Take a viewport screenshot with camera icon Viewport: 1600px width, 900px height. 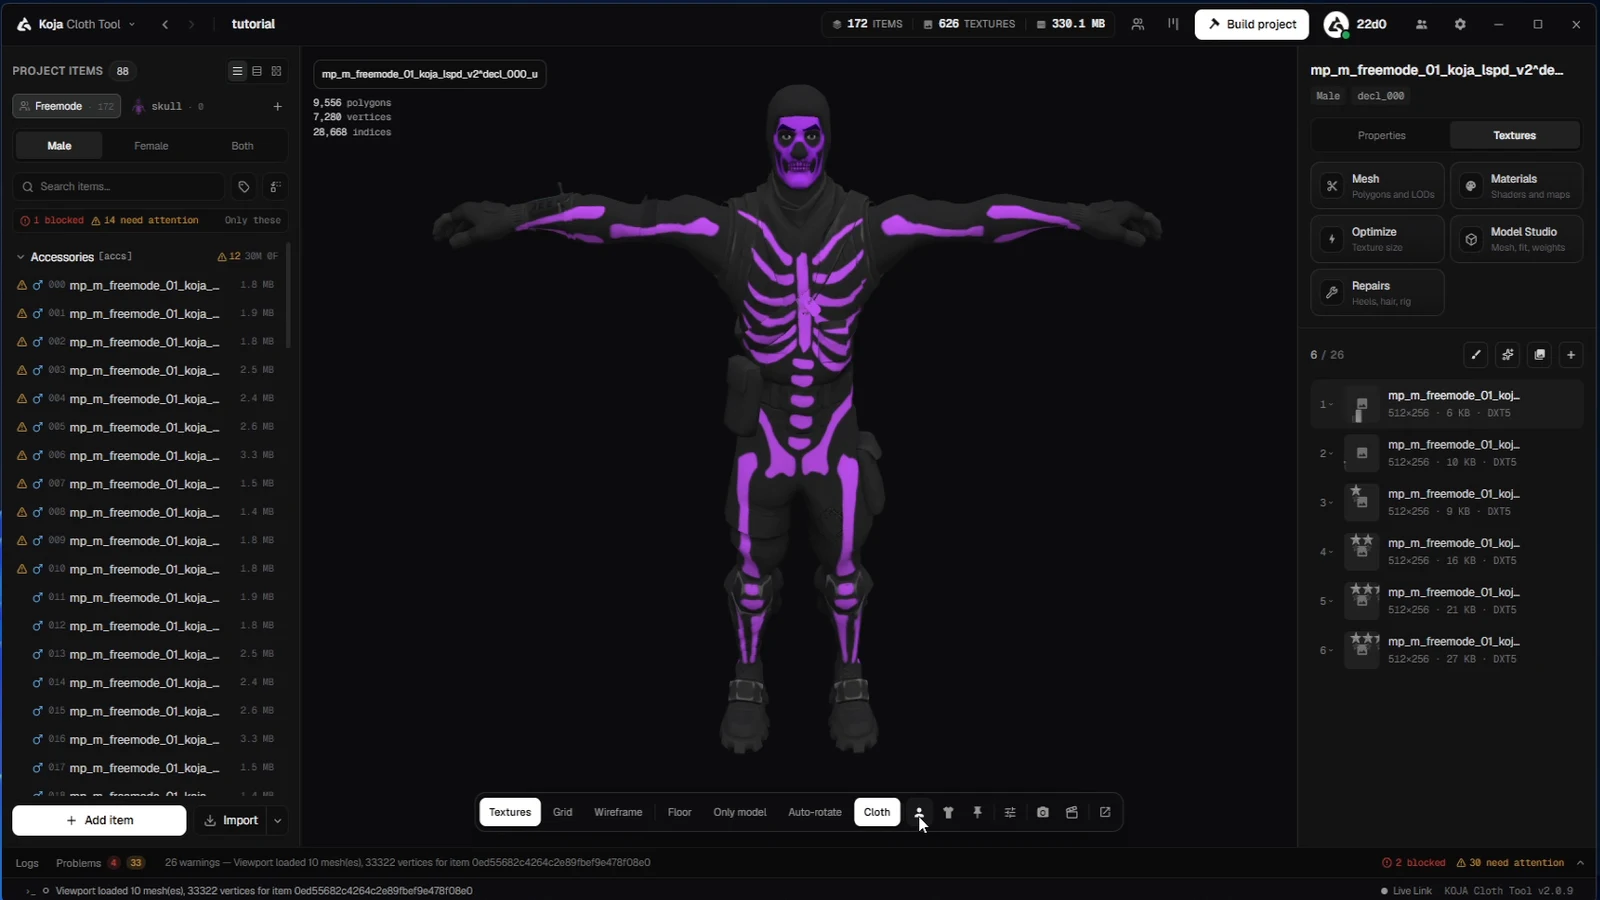pyautogui.click(x=1042, y=812)
